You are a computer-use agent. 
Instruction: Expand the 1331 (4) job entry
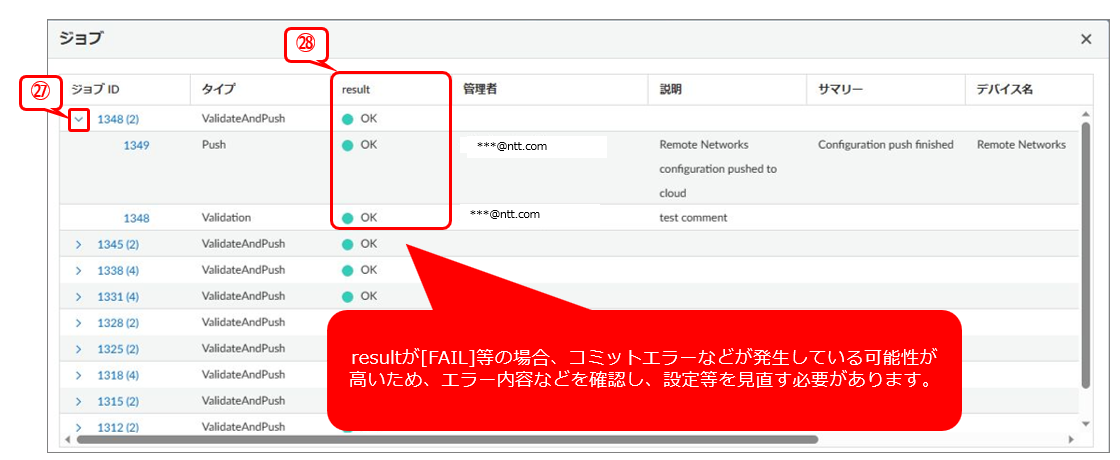79,296
